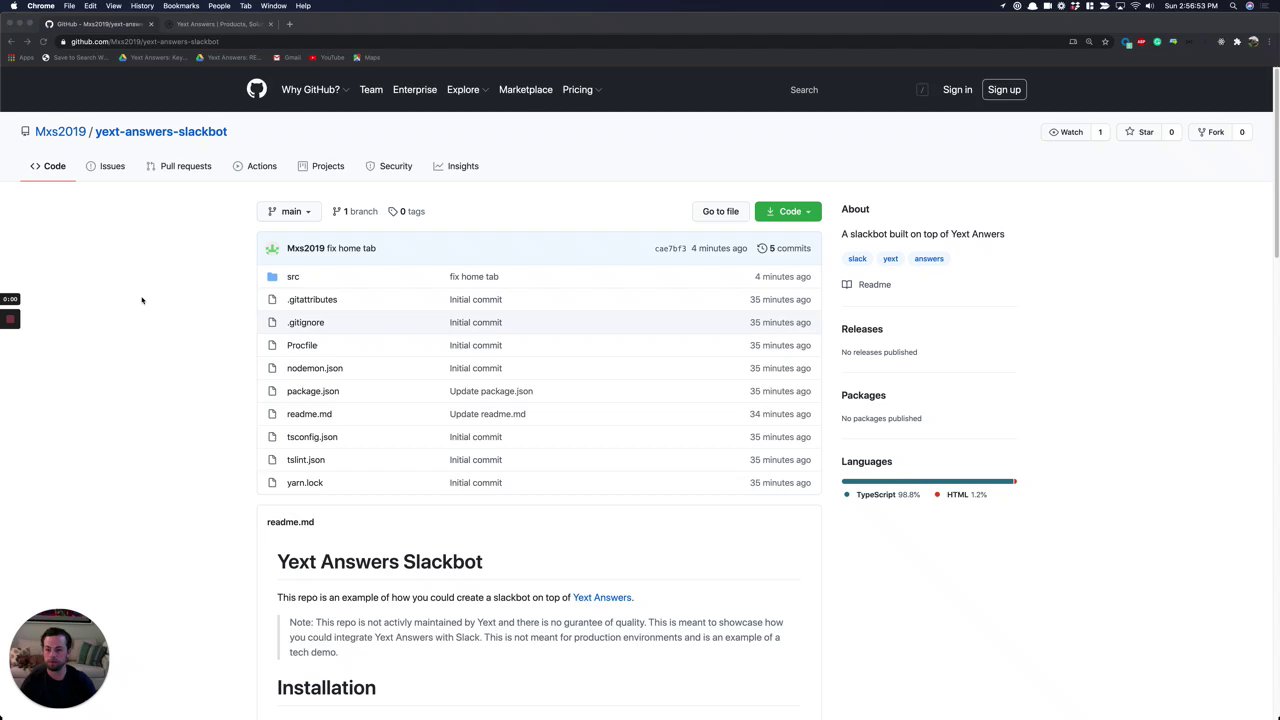Click the TypeScript 98.8% language entry

[x=882, y=495]
